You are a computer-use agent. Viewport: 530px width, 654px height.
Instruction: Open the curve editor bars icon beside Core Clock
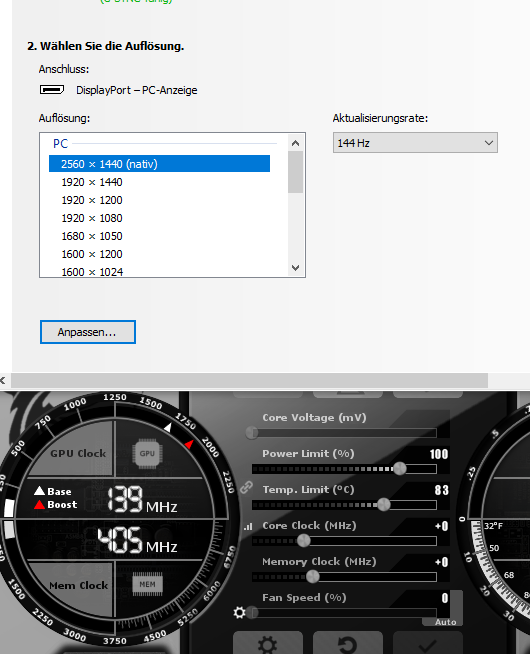[248, 526]
